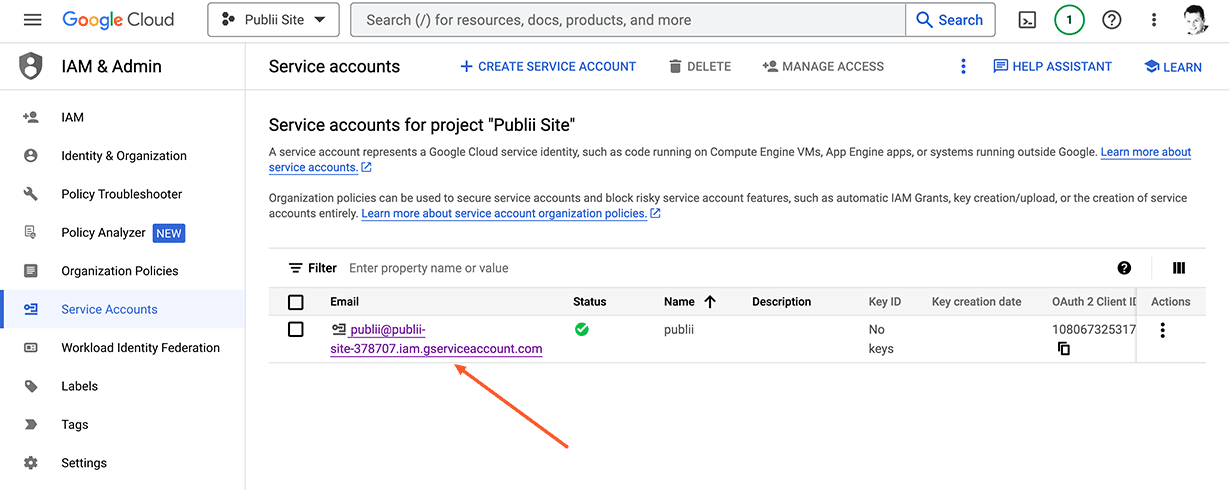
Task: Select all service accounts checkbox in header
Action: pos(296,302)
